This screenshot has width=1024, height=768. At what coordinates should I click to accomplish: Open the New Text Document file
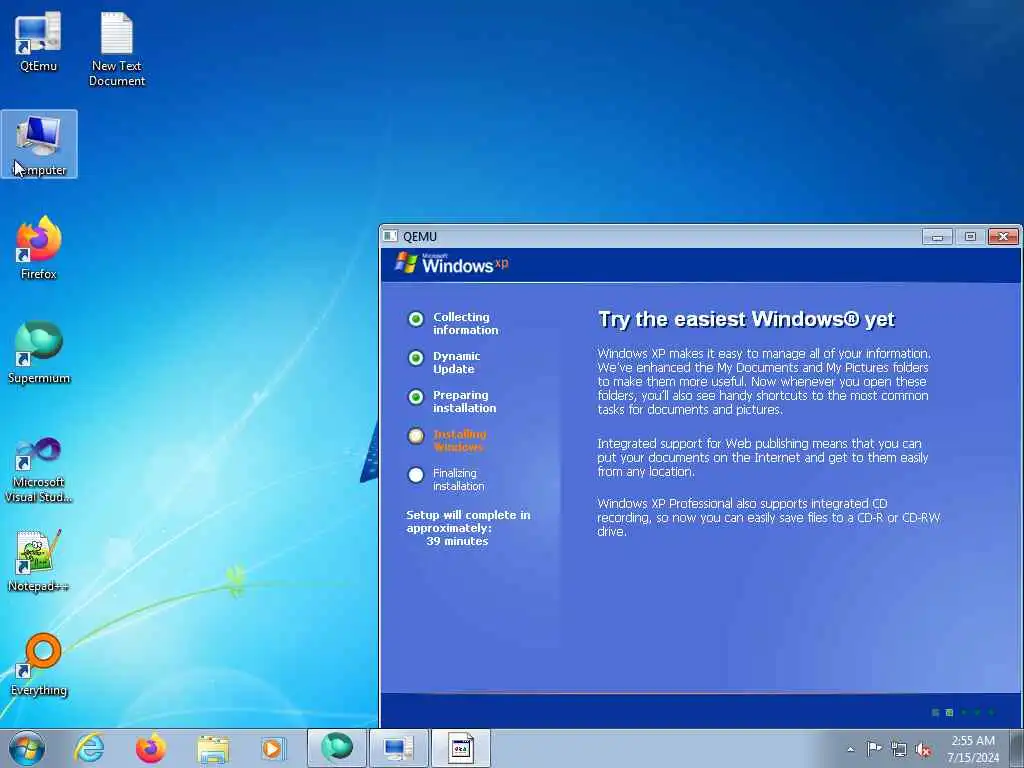[x=117, y=49]
